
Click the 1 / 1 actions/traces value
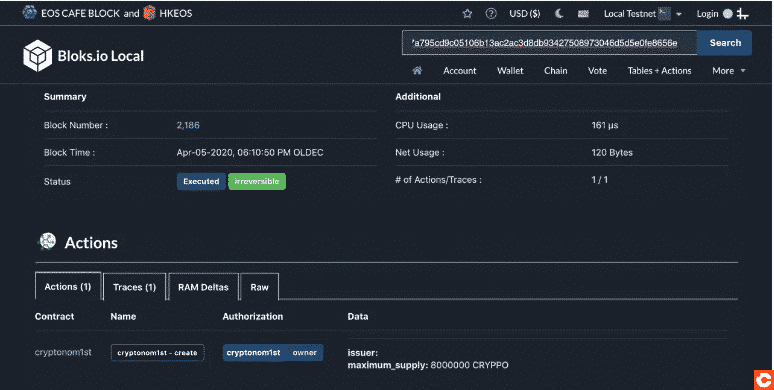coord(599,180)
